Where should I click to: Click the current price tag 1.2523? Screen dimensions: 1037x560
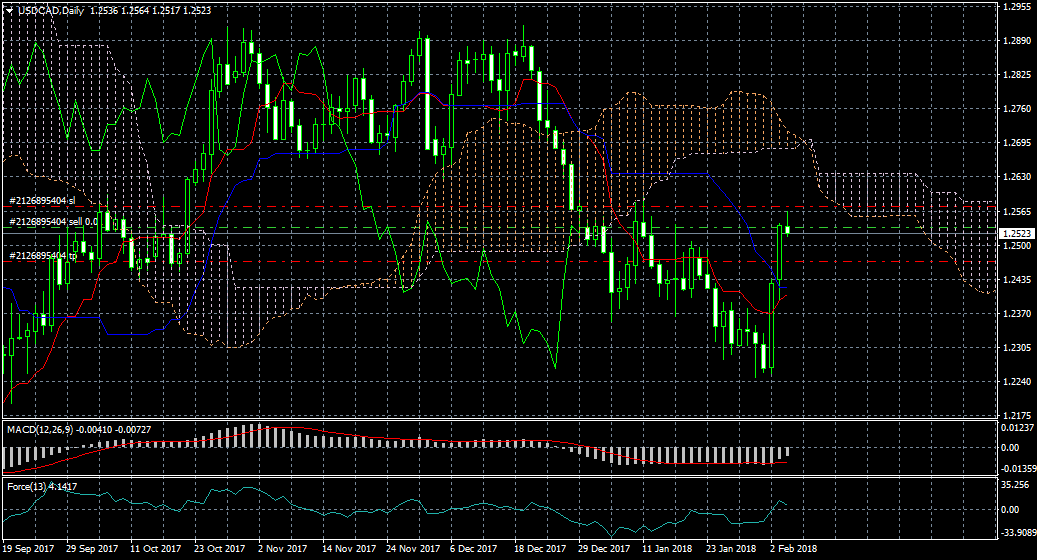pyautogui.click(x=1015, y=233)
